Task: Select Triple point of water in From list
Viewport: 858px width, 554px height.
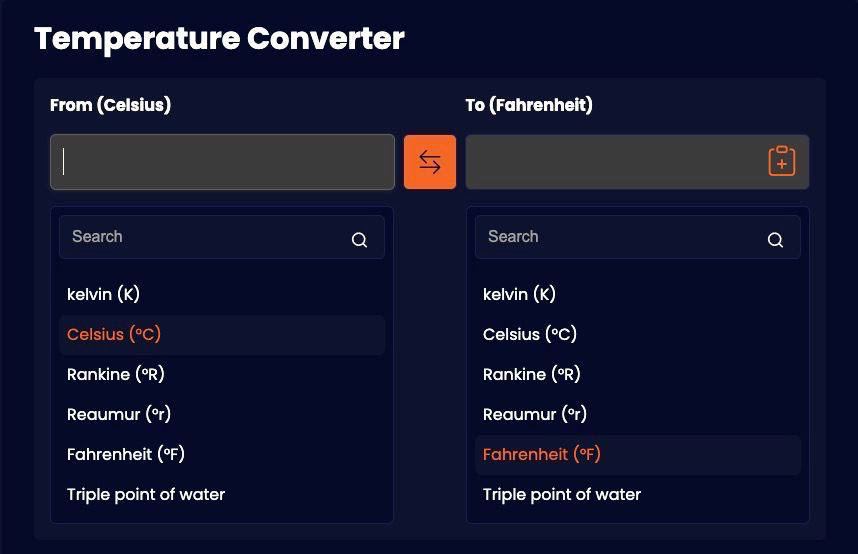Action: pyautogui.click(x=222, y=494)
